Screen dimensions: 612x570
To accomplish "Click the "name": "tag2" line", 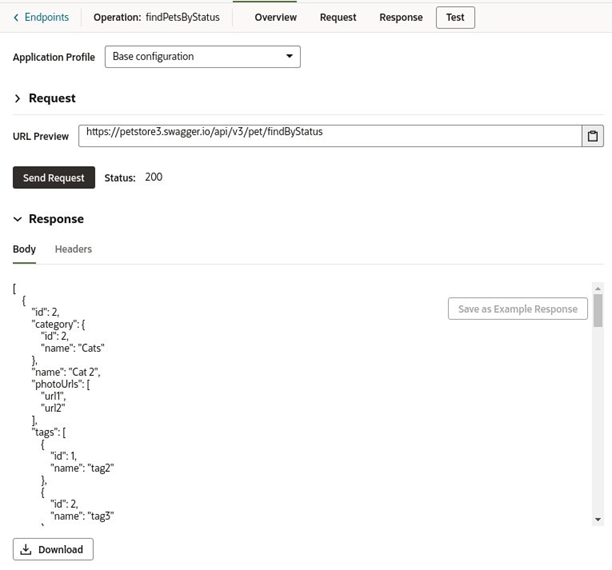I will (82, 468).
